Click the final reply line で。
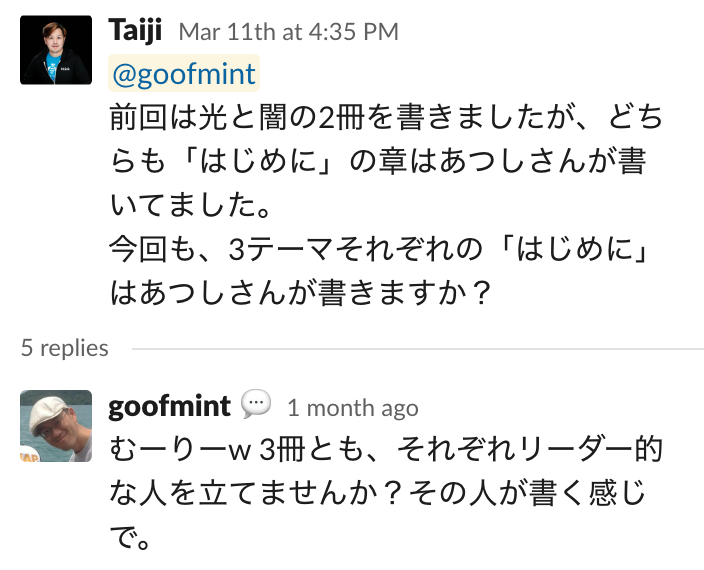Image resolution: width=704 pixels, height=570 pixels. [130, 538]
